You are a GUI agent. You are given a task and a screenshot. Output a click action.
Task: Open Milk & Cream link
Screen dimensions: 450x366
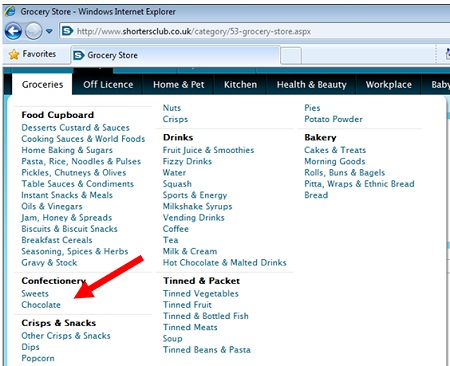coord(190,251)
